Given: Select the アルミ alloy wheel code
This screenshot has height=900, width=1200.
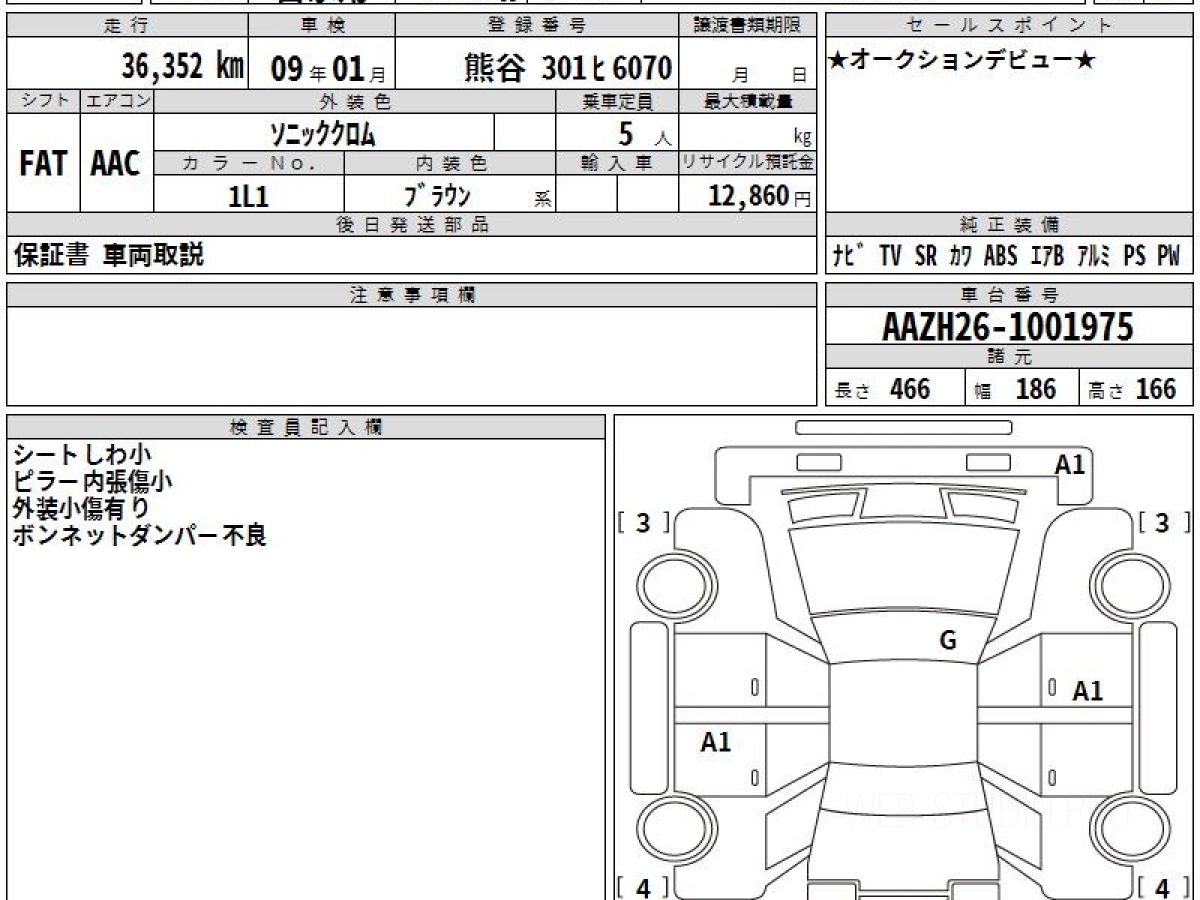Looking at the screenshot, I should (x=1094, y=256).
